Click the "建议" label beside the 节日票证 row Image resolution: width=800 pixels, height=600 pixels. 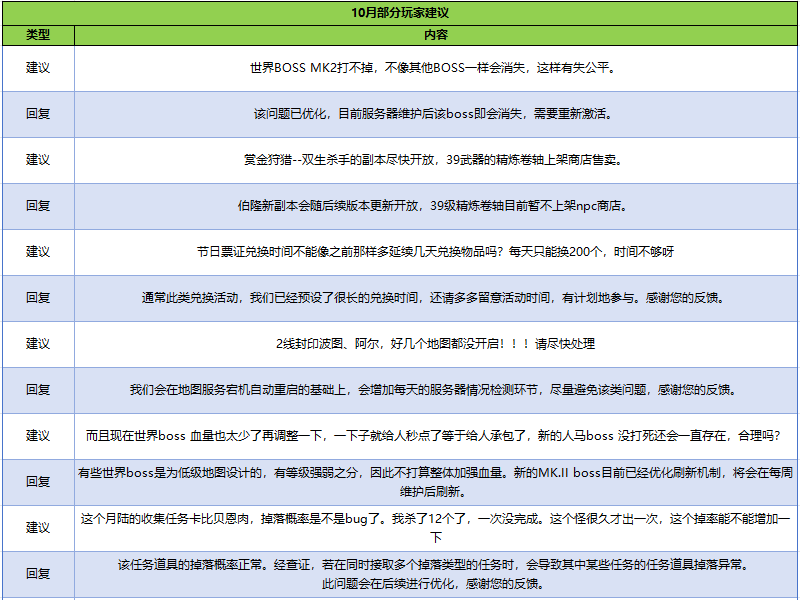37,252
